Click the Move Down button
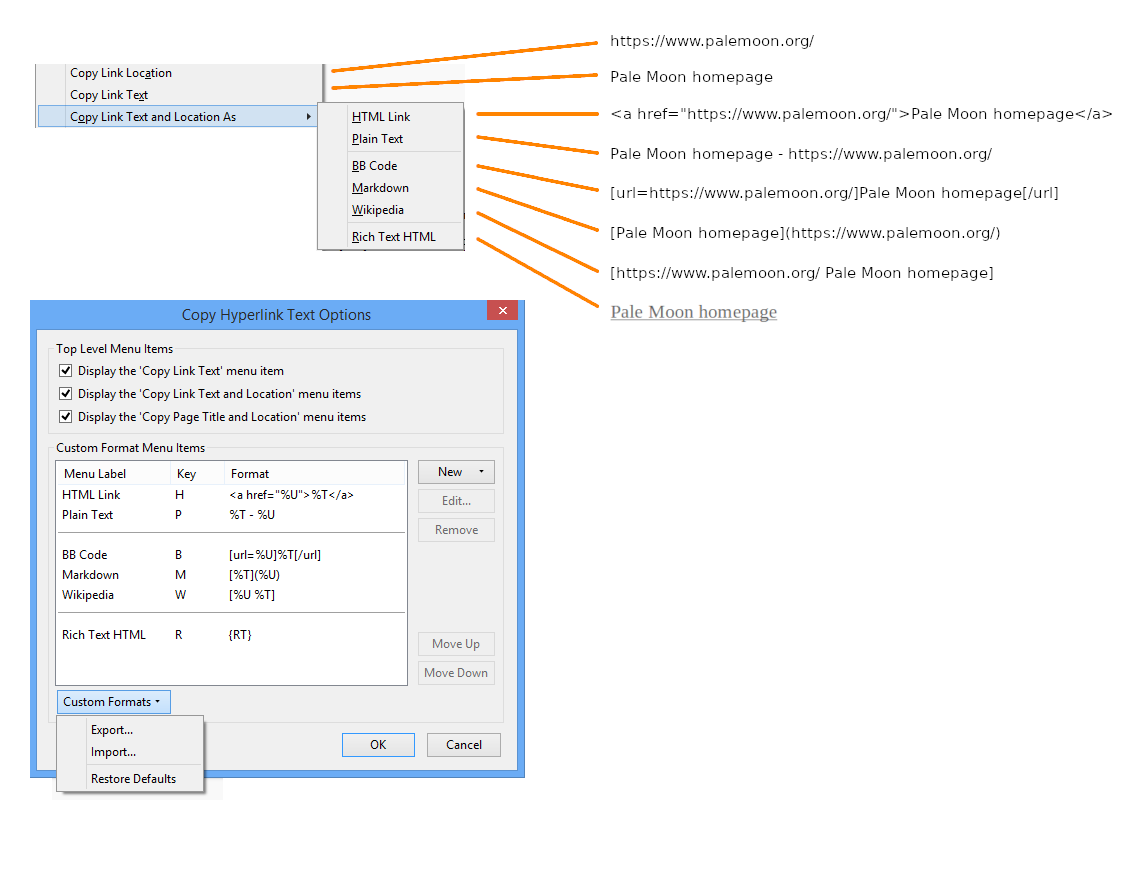Image resolution: width=1137 pixels, height=878 pixels. pos(456,673)
